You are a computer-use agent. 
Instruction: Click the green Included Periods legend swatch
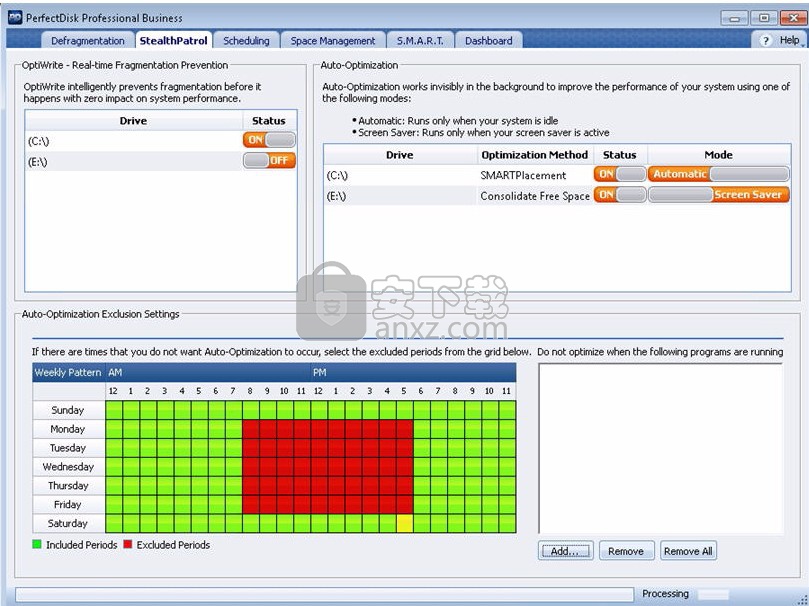tap(37, 544)
